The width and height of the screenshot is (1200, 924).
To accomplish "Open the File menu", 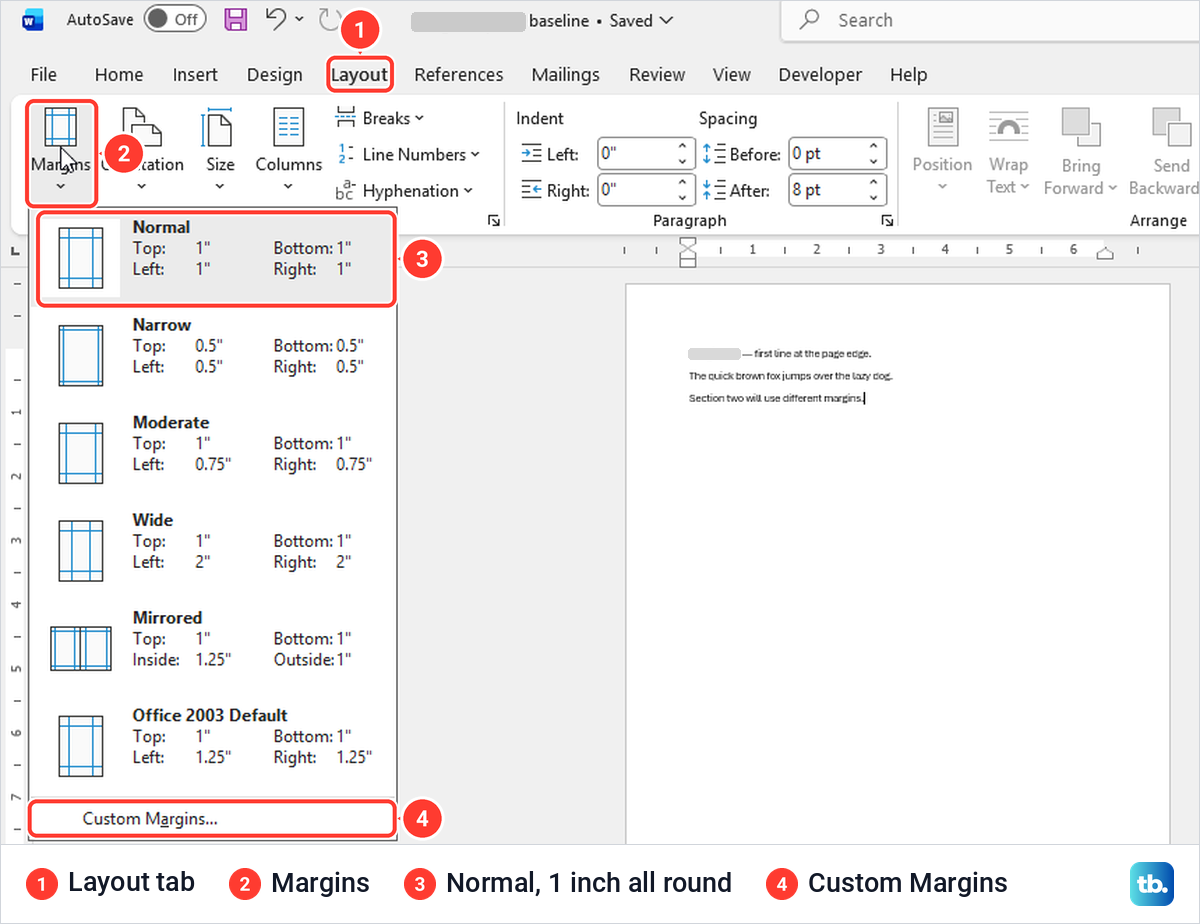I will coord(44,74).
